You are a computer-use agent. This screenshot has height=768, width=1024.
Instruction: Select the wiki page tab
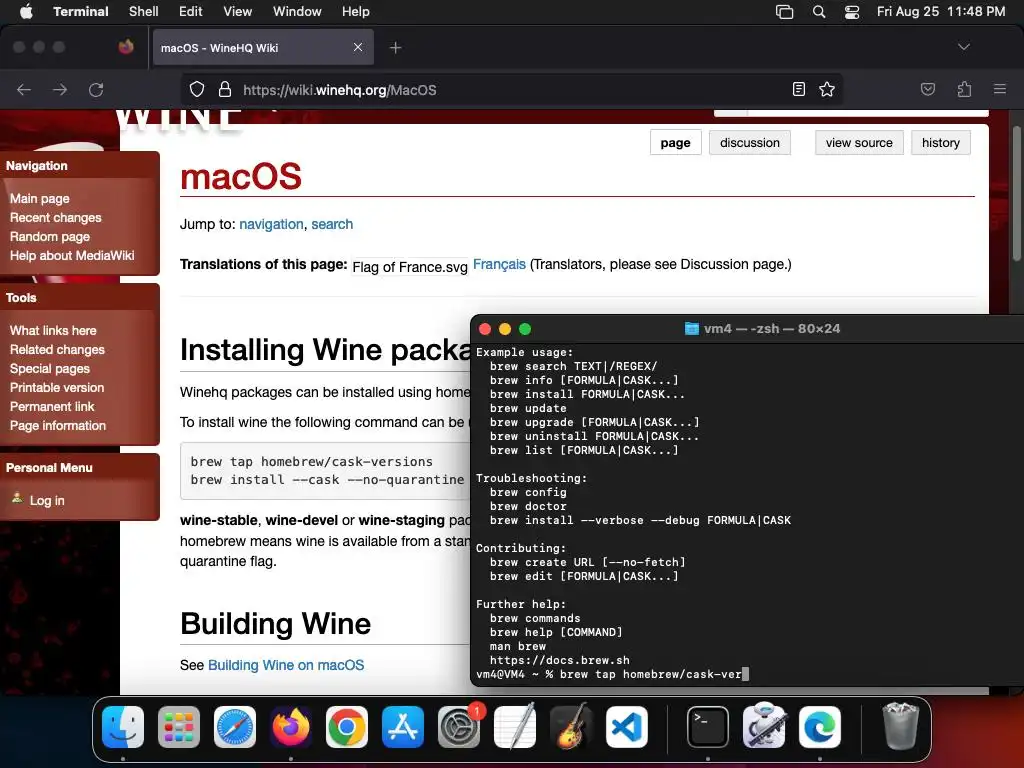[x=675, y=142]
